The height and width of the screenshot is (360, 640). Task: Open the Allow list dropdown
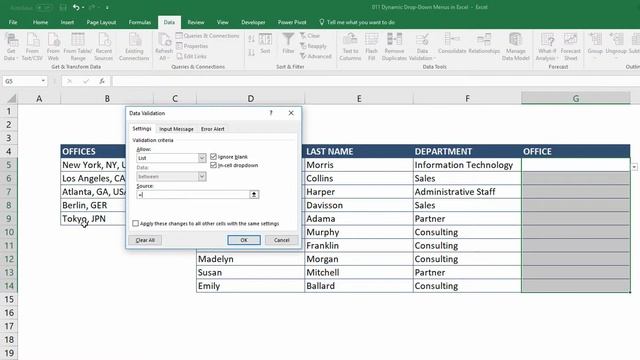point(202,158)
